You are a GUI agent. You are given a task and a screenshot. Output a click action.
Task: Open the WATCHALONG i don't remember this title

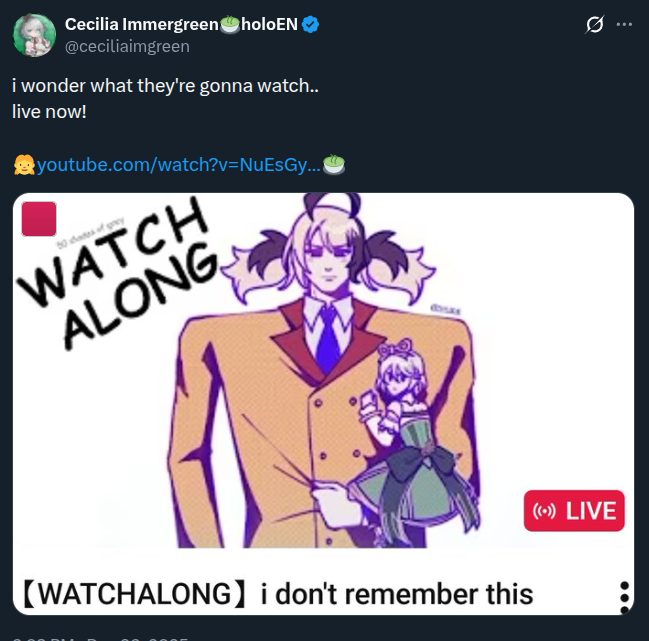tap(277, 594)
